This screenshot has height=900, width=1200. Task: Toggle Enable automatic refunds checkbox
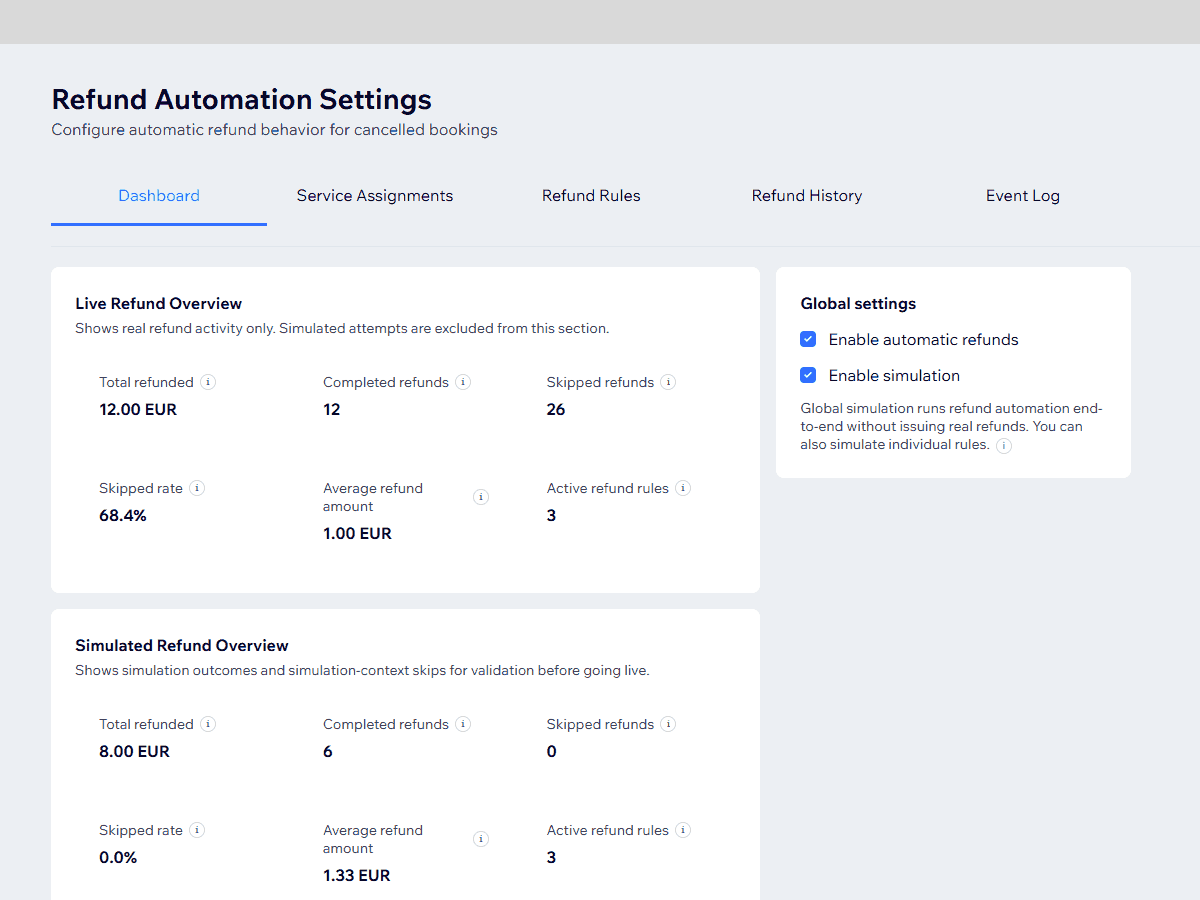pyautogui.click(x=809, y=340)
